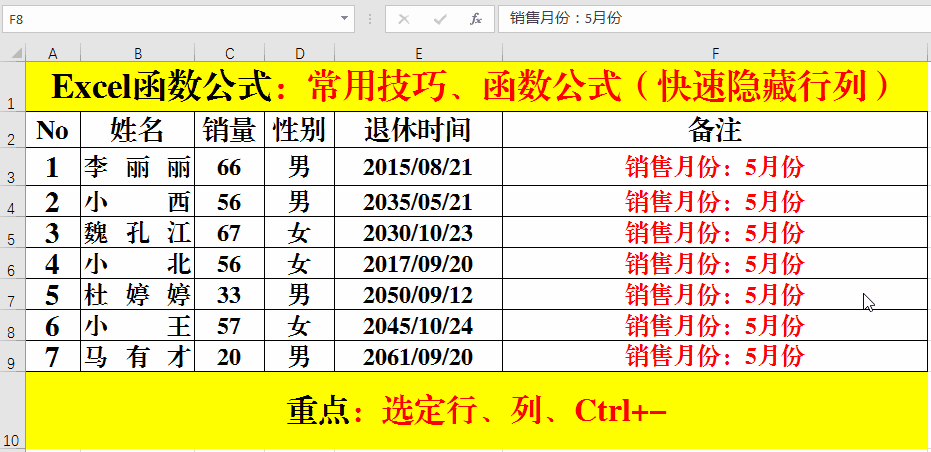Click the formula bar options dots handle
Image resolution: width=931 pixels, height=452 pixels.
click(370, 19)
